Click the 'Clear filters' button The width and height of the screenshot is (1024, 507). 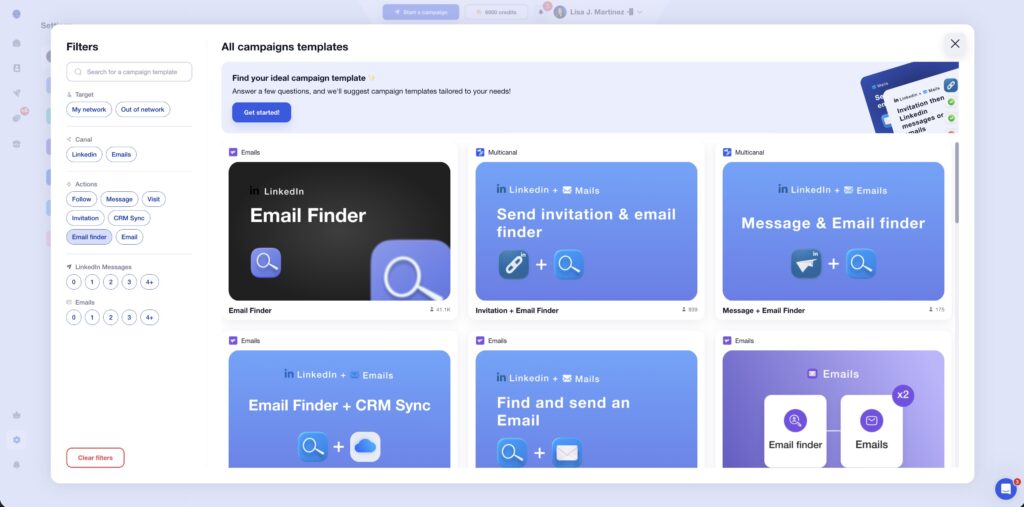95,458
